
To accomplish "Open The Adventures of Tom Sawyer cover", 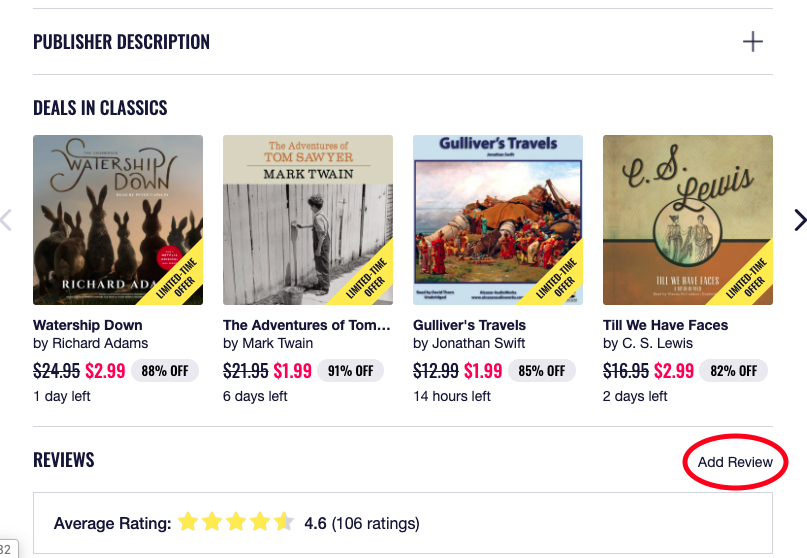I will pyautogui.click(x=308, y=220).
